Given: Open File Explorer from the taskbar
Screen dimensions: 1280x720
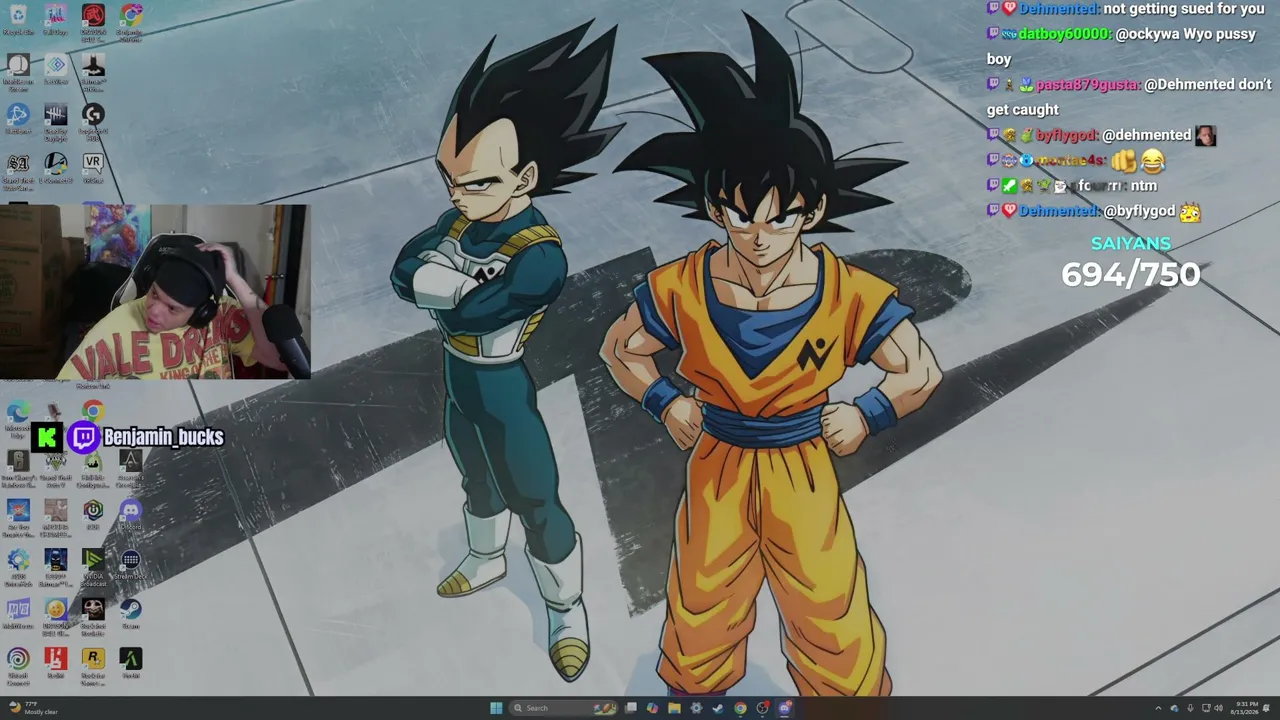Looking at the screenshot, I should [674, 708].
